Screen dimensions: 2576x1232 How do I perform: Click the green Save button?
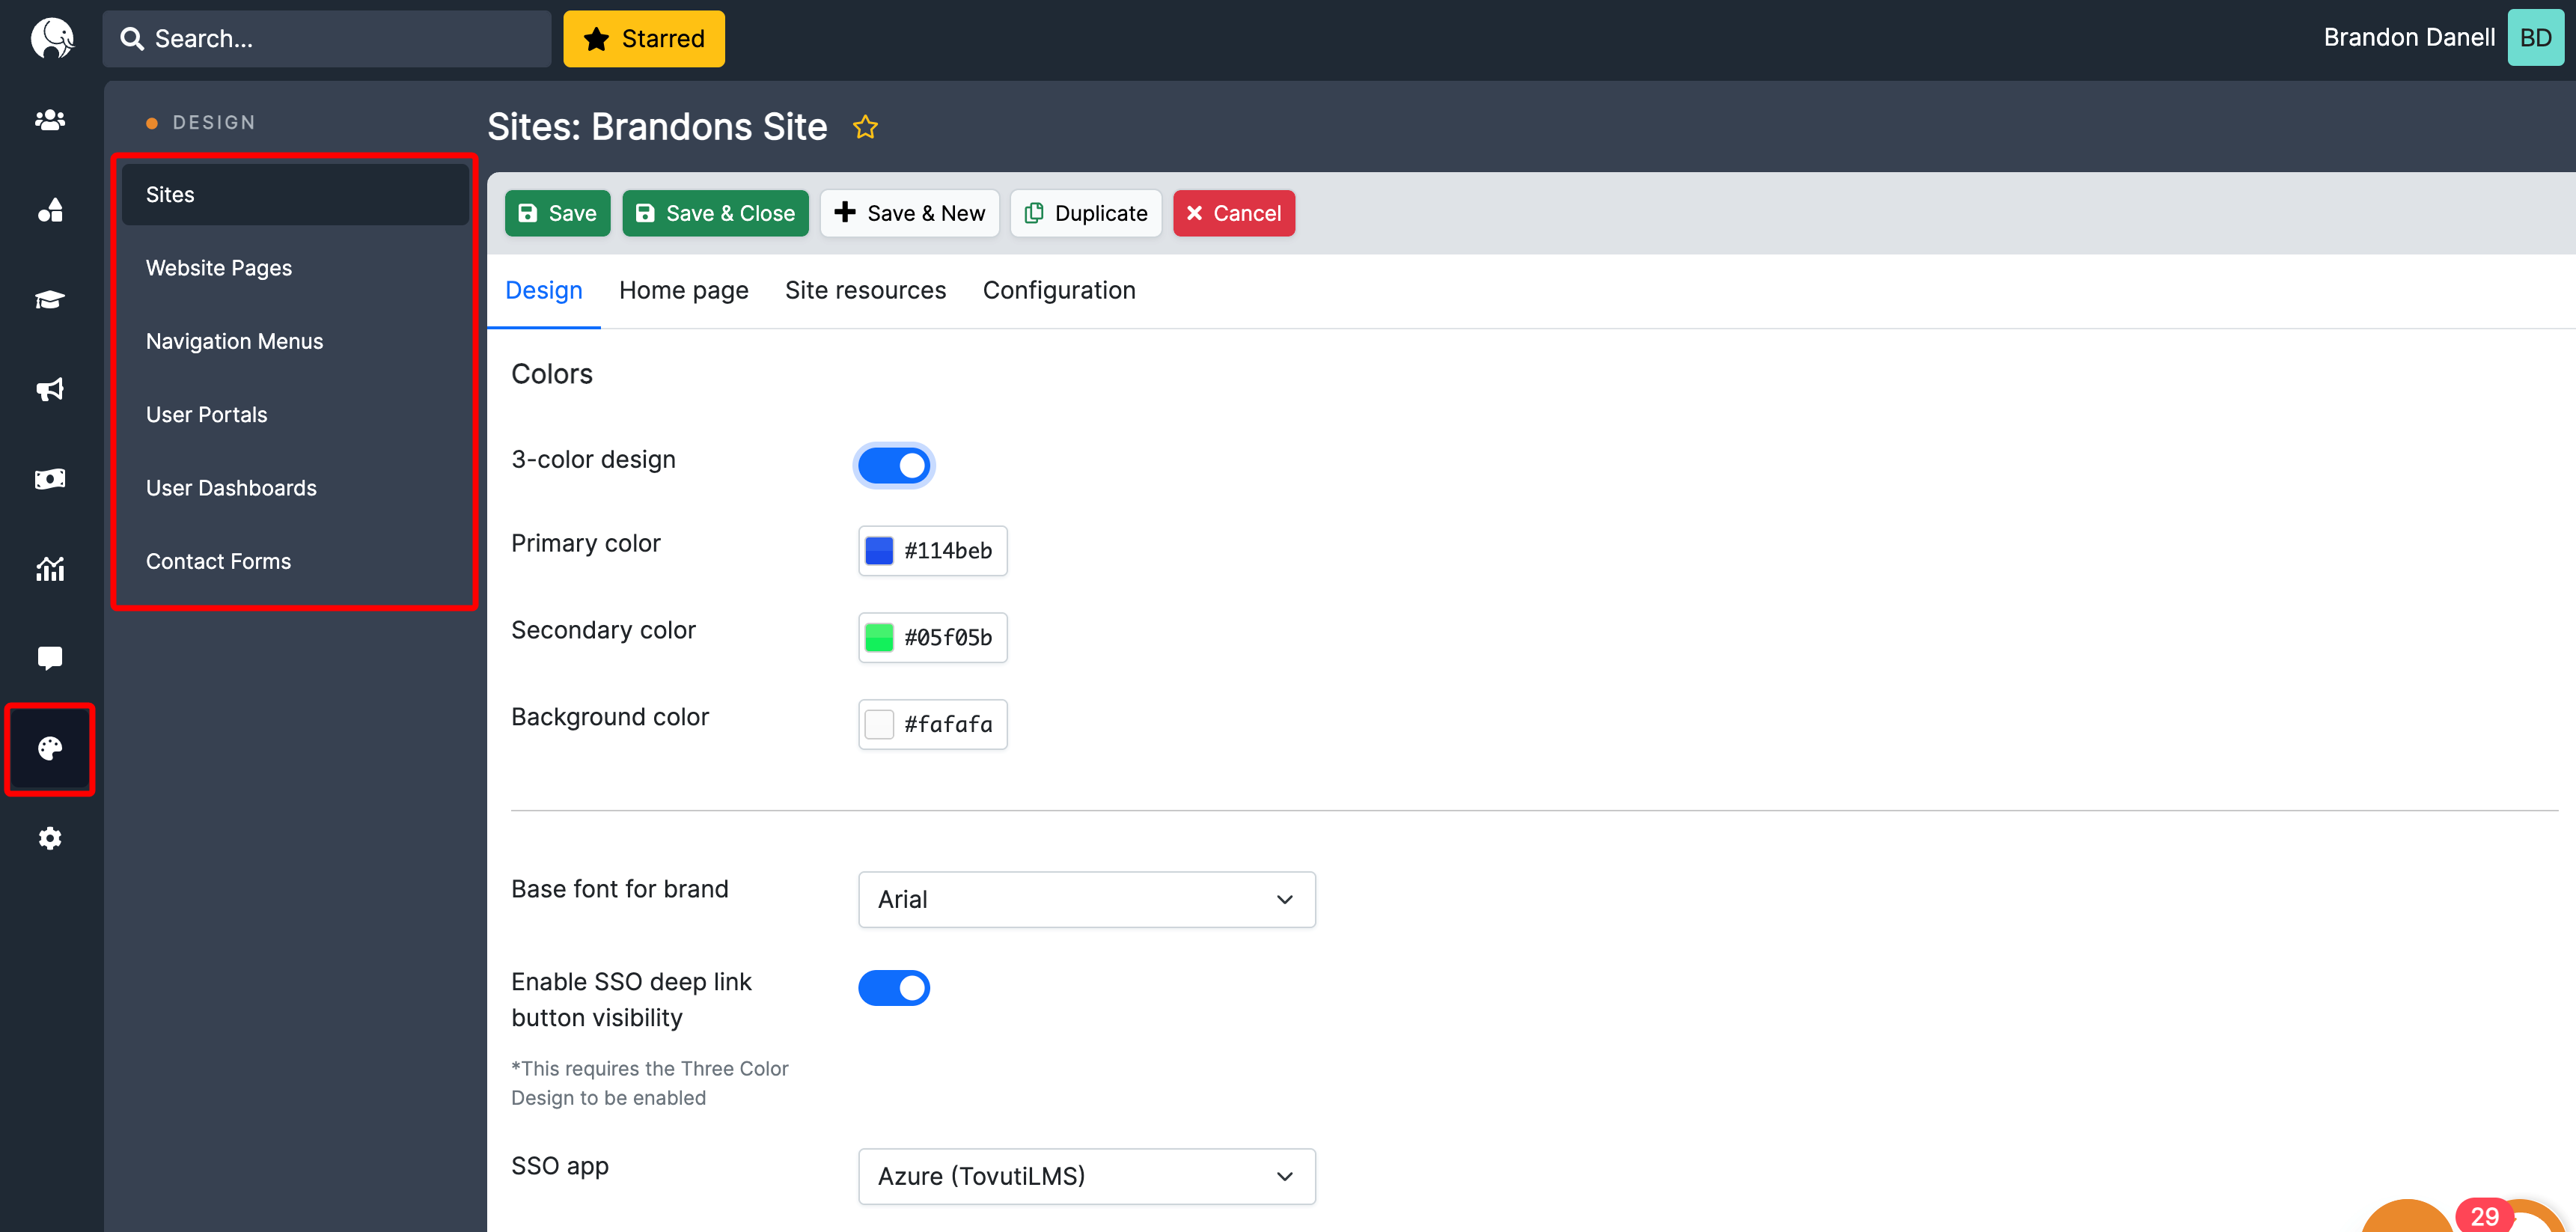557,213
